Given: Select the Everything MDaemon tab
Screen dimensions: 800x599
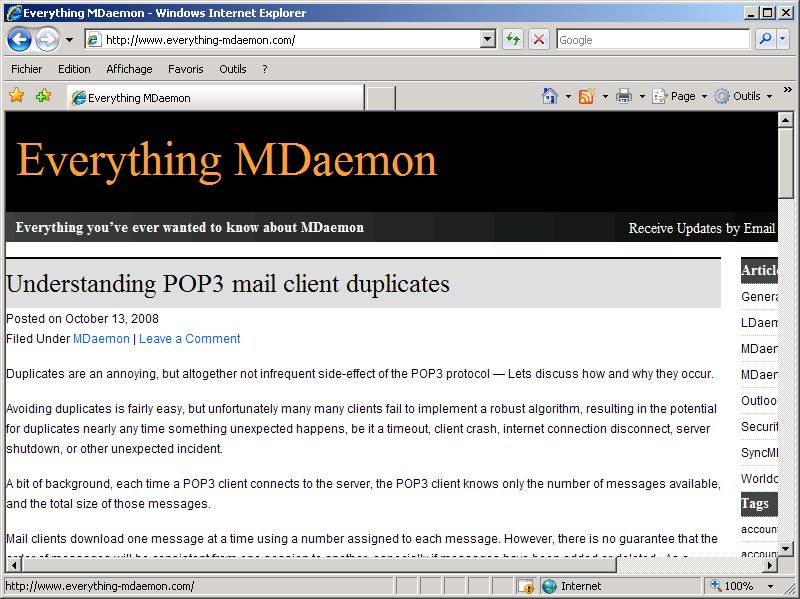Looking at the screenshot, I should 216,97.
